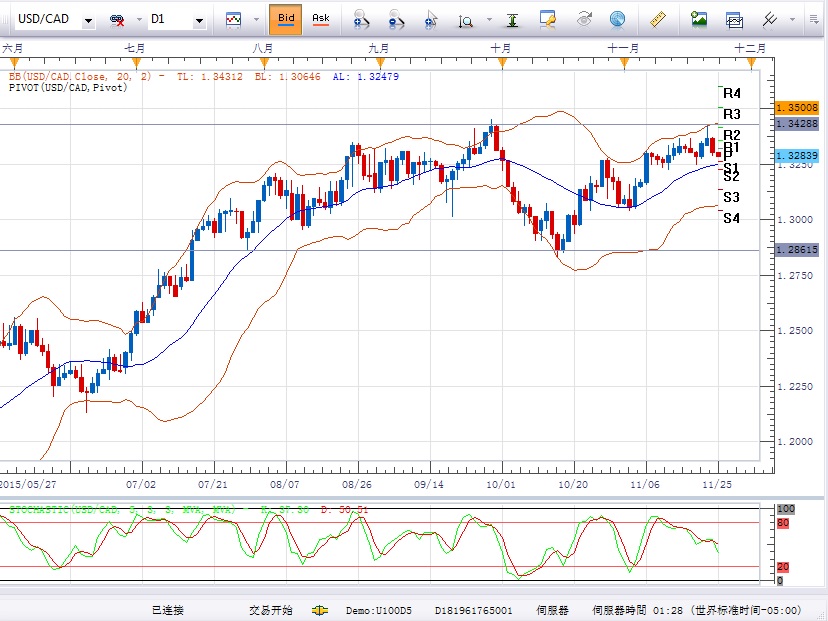Click the zoom in magnifier icon

(x=361, y=20)
